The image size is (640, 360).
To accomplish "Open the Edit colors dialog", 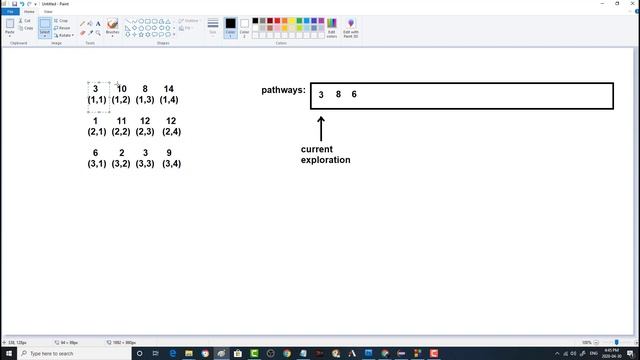I will pos(332,28).
